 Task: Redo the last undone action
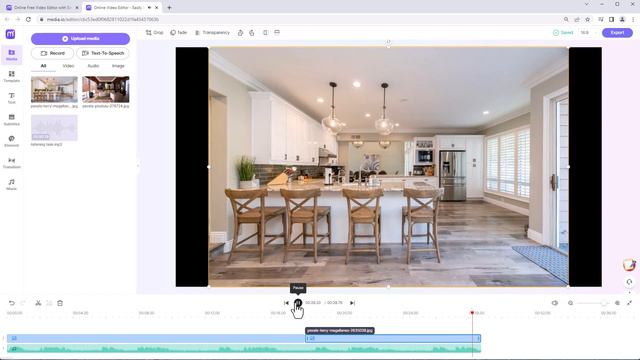click(x=23, y=303)
